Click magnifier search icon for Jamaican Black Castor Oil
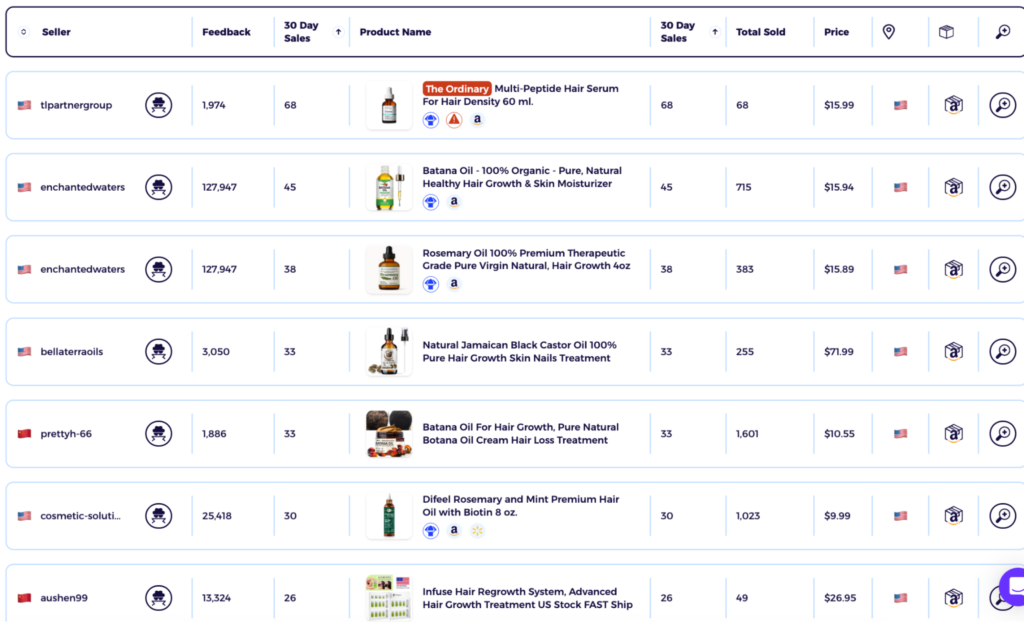Viewport: 1024px width, 622px height. tap(1002, 352)
